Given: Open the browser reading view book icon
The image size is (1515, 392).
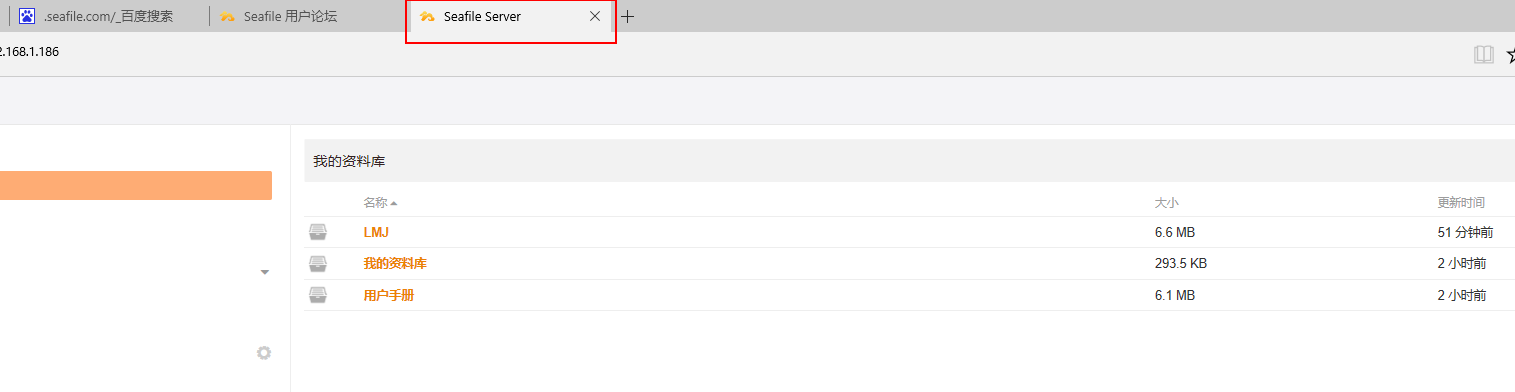Looking at the screenshot, I should coord(1484,54).
